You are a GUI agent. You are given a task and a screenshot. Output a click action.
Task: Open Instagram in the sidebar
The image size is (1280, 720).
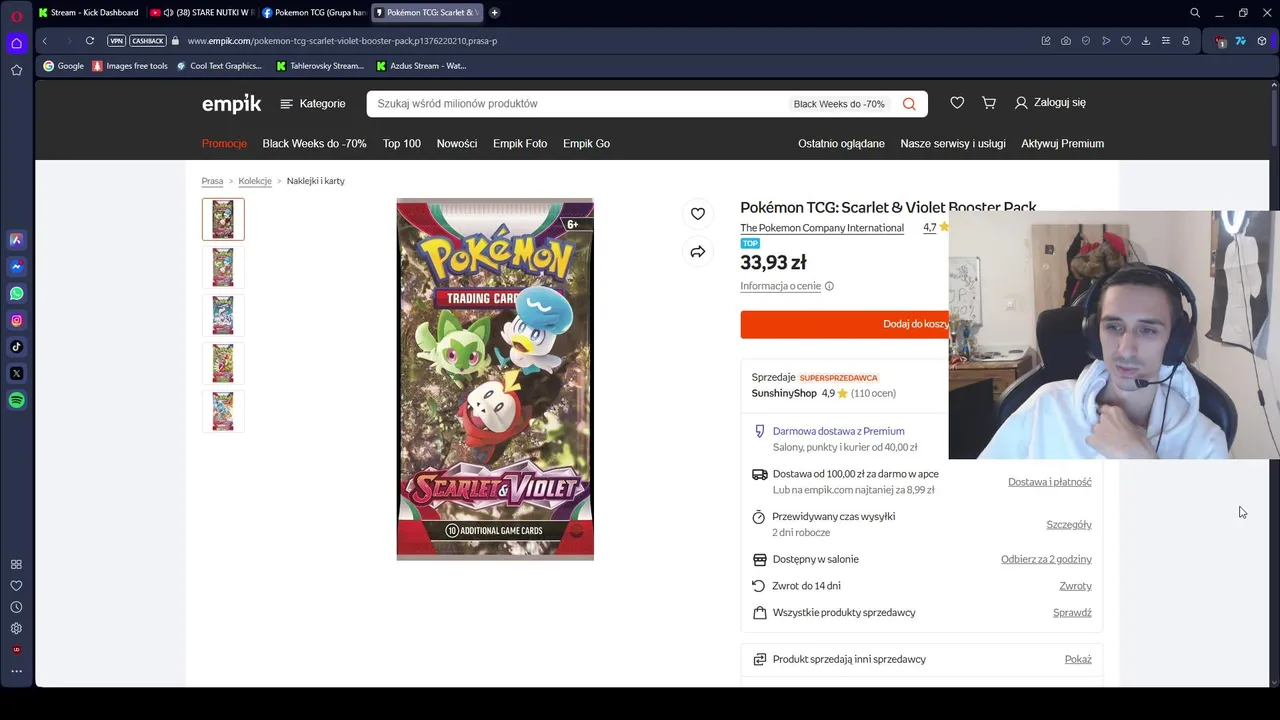point(16,320)
